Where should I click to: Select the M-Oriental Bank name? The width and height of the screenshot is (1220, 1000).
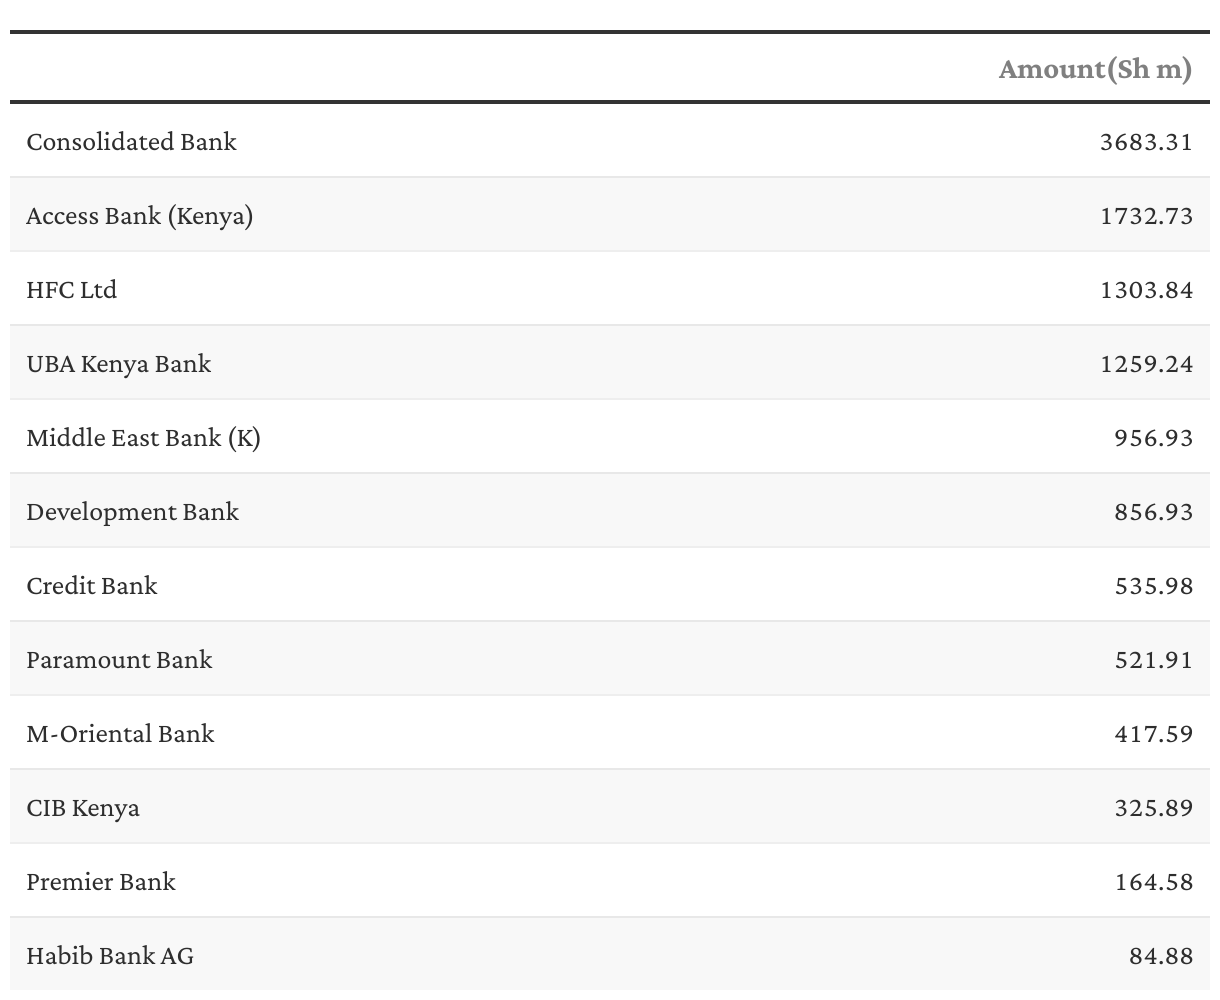[120, 734]
